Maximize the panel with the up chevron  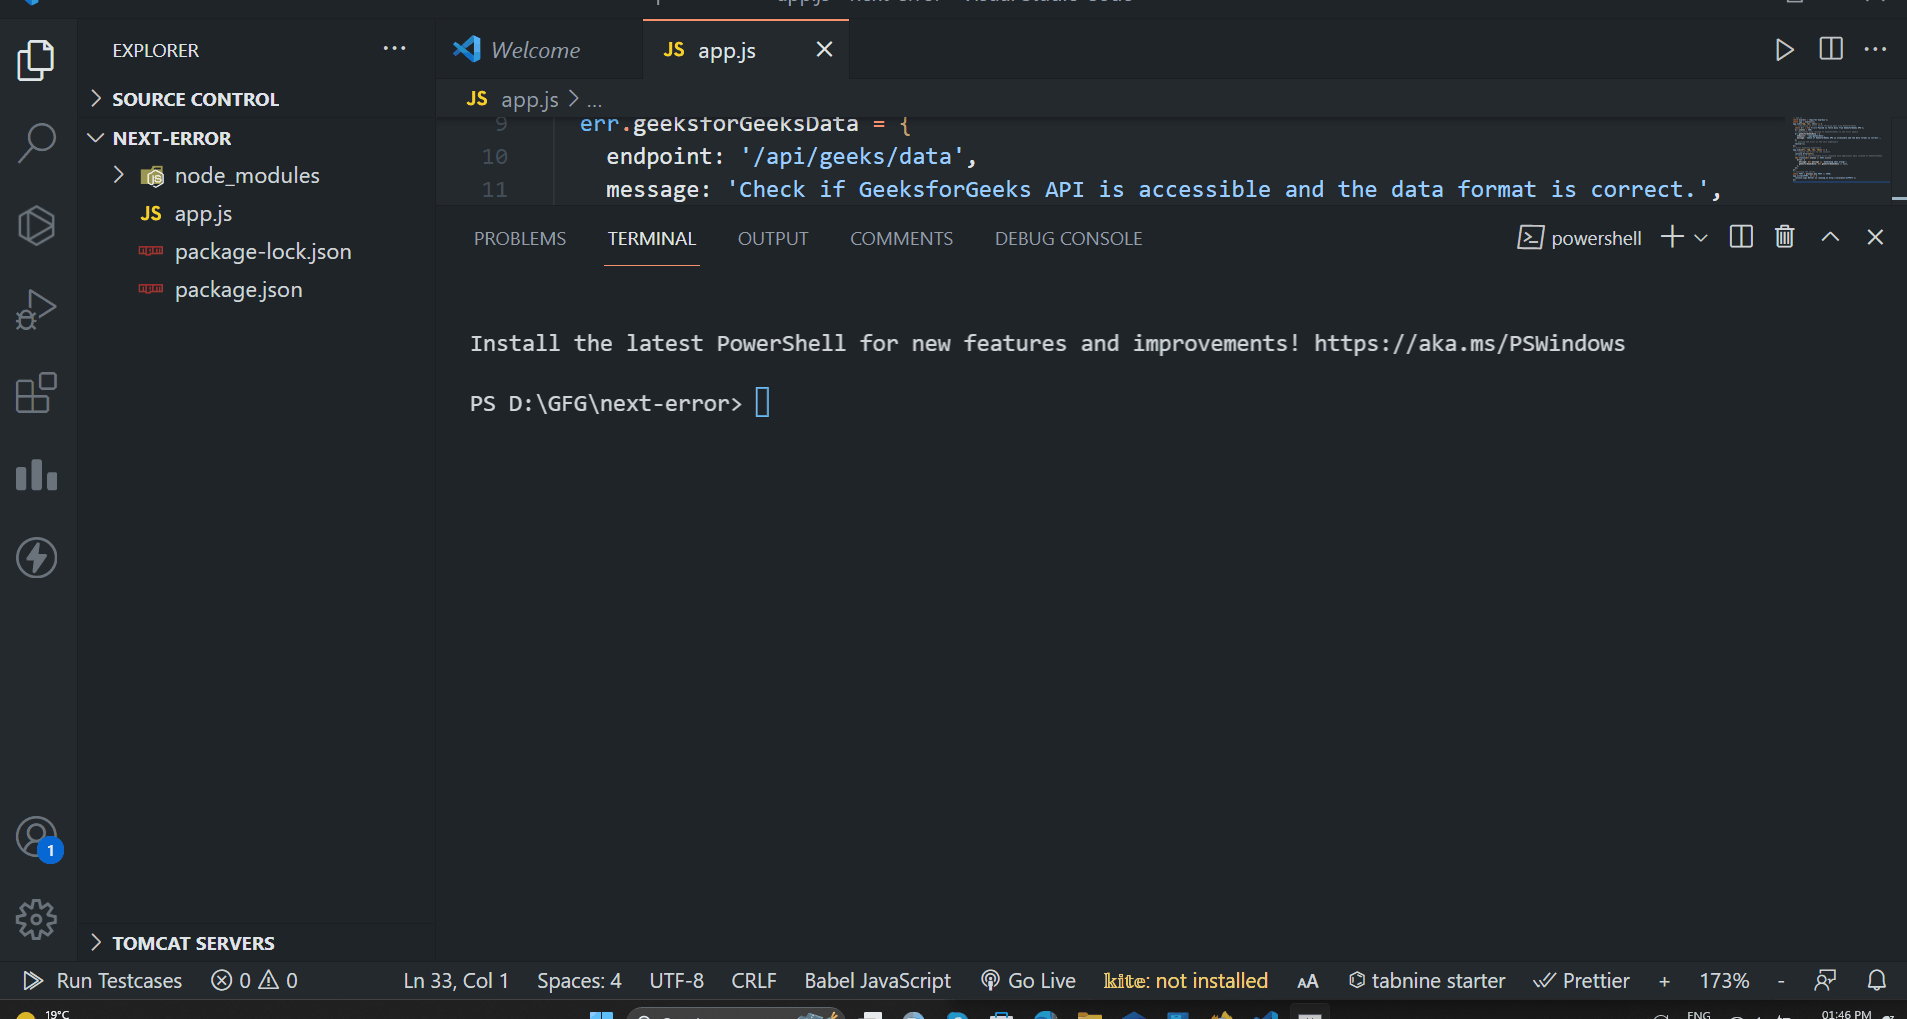(x=1830, y=237)
